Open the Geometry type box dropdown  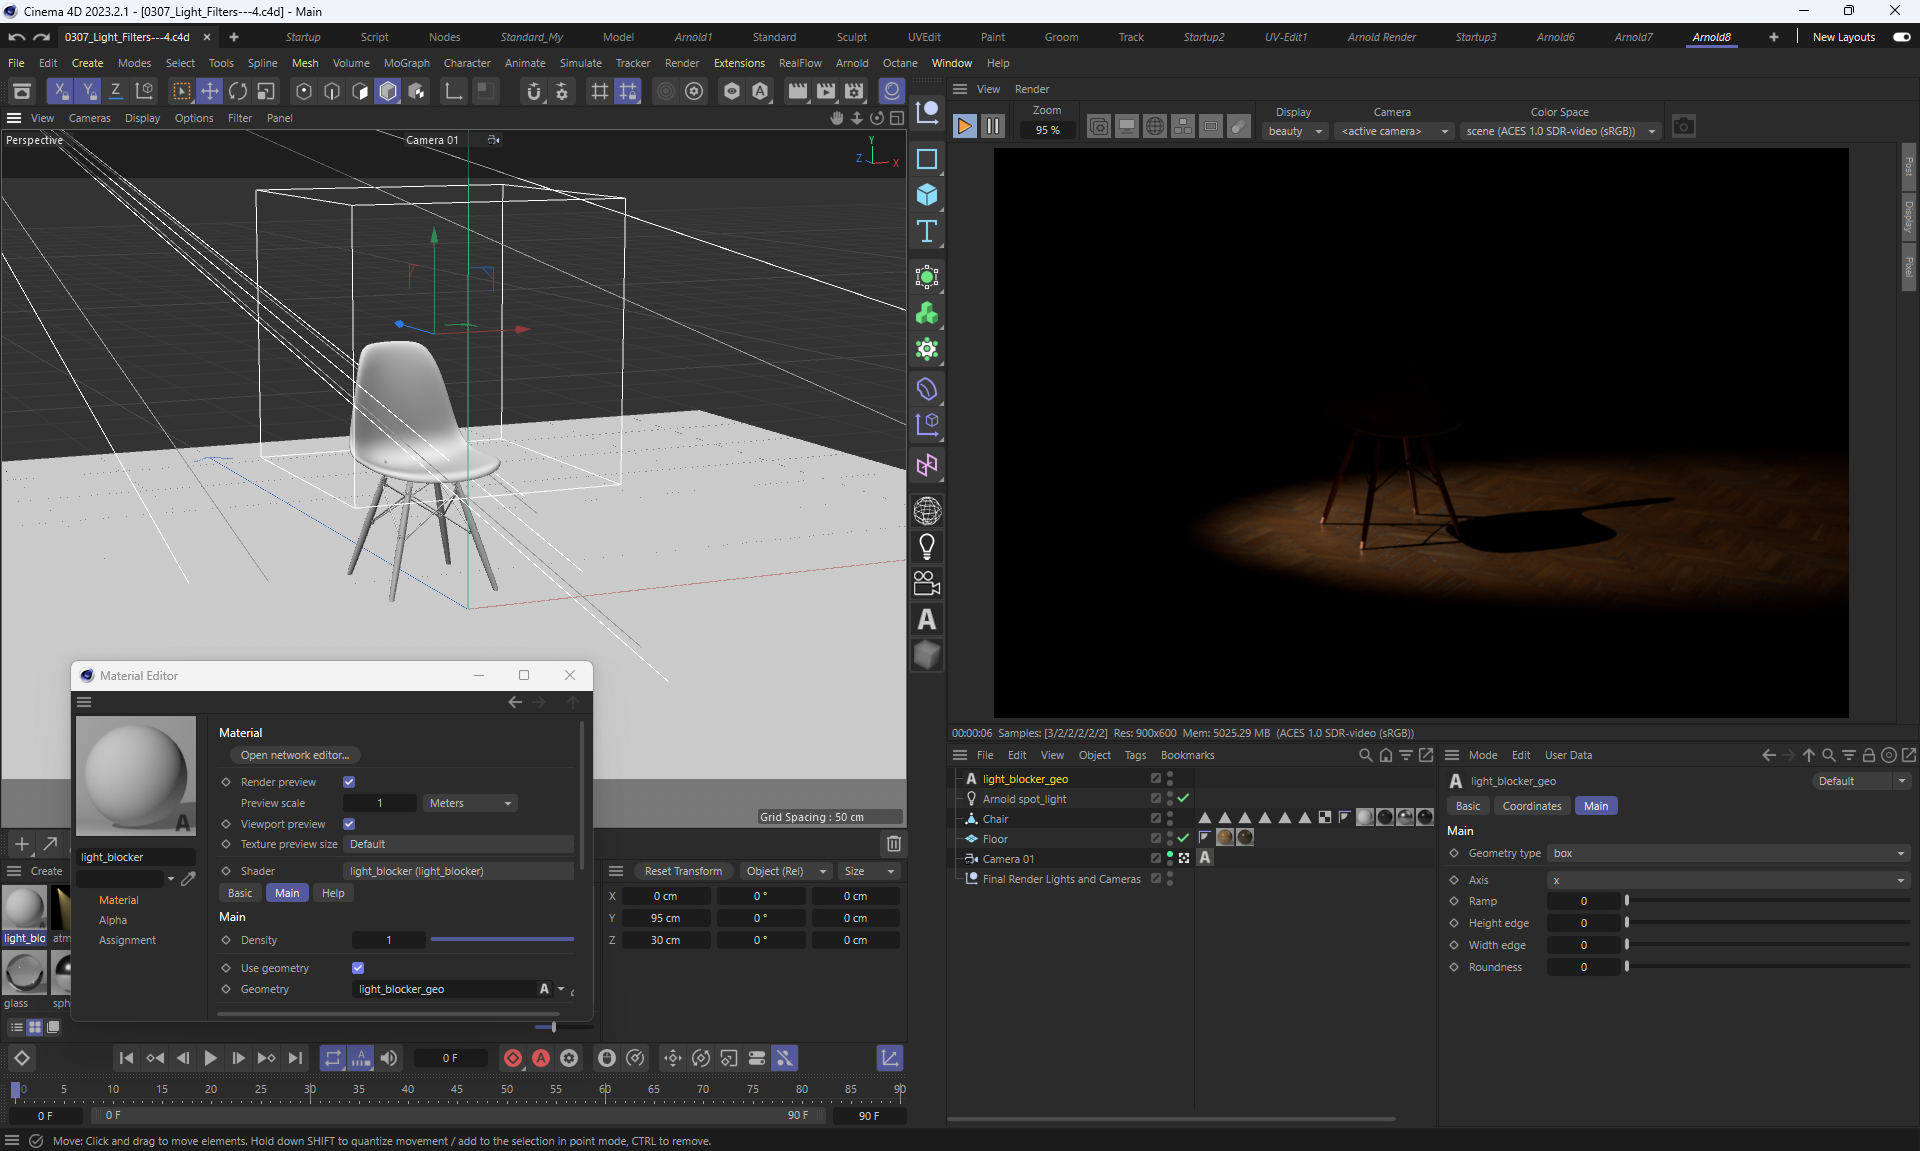(x=1728, y=853)
